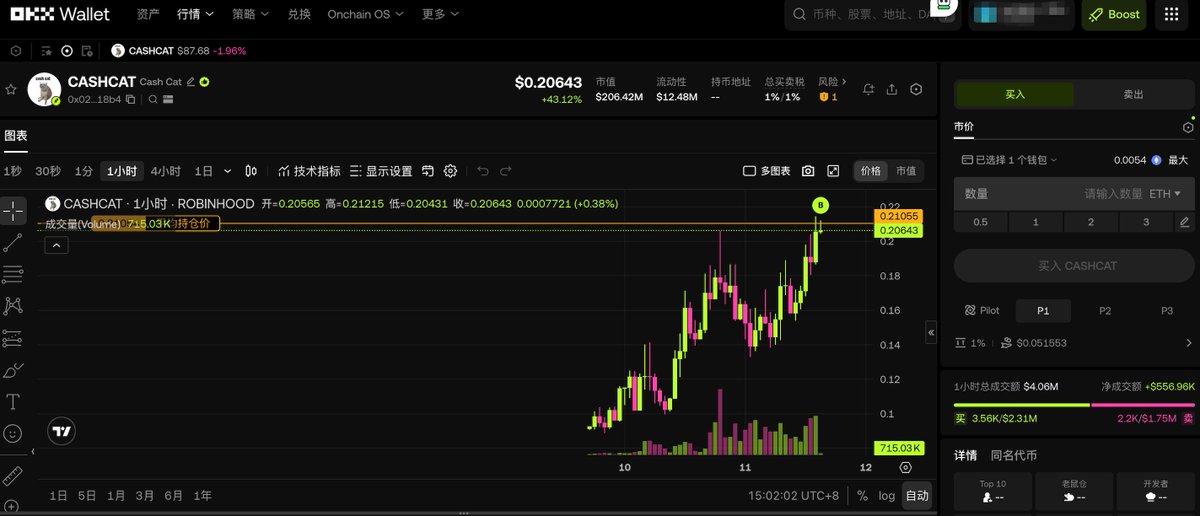Collapse the trading side panel
The height and width of the screenshot is (516, 1200).
(931, 332)
